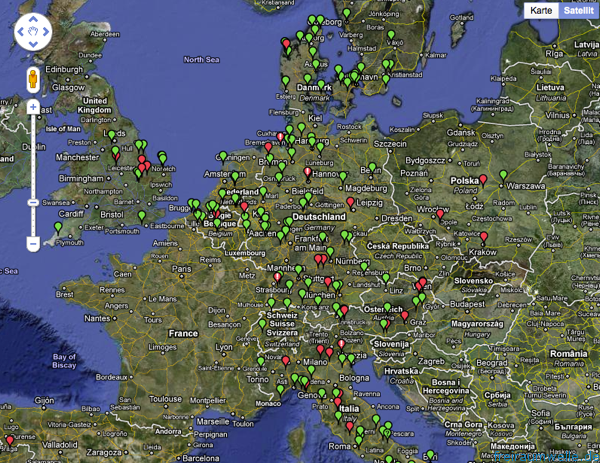Screen dimensions: 600x463
Task: Switch to Karte map view
Action: [x=541, y=10]
